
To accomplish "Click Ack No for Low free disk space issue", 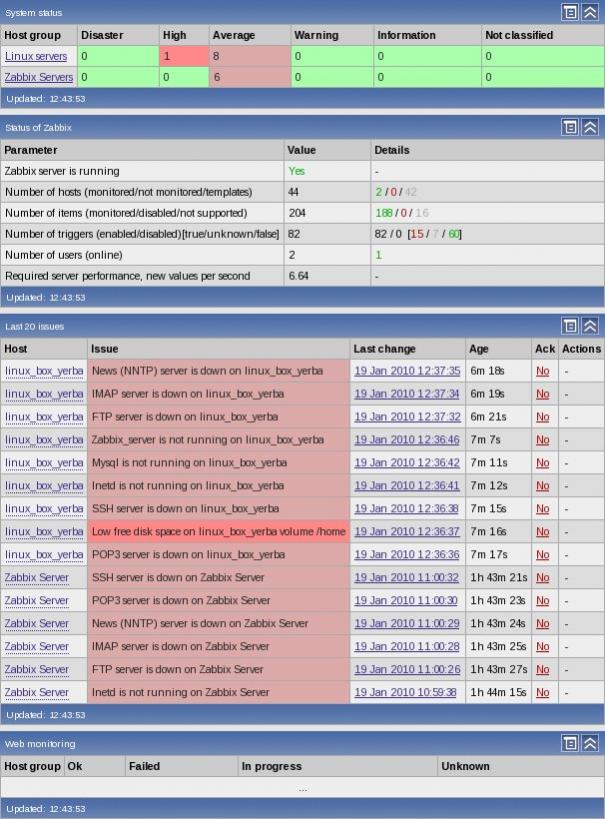I will 543,532.
